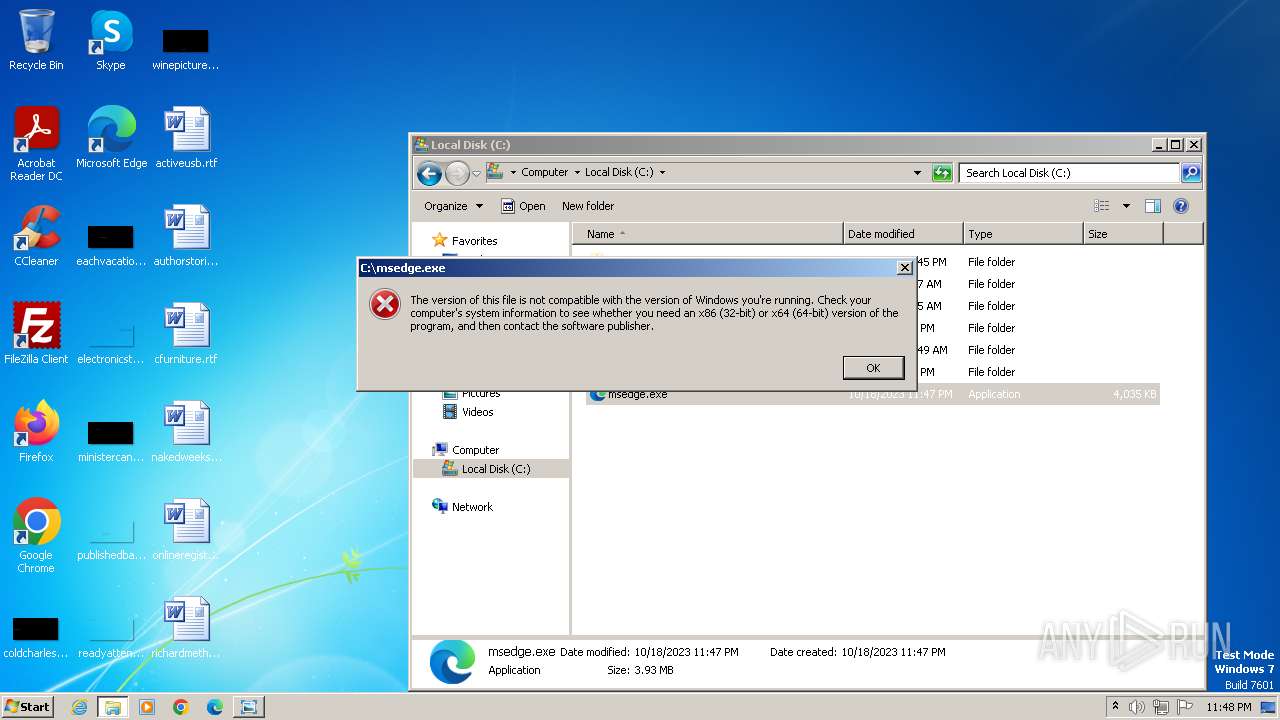Open Recycle Bin desktop icon
The width and height of the screenshot is (1280, 720).
click(x=36, y=41)
